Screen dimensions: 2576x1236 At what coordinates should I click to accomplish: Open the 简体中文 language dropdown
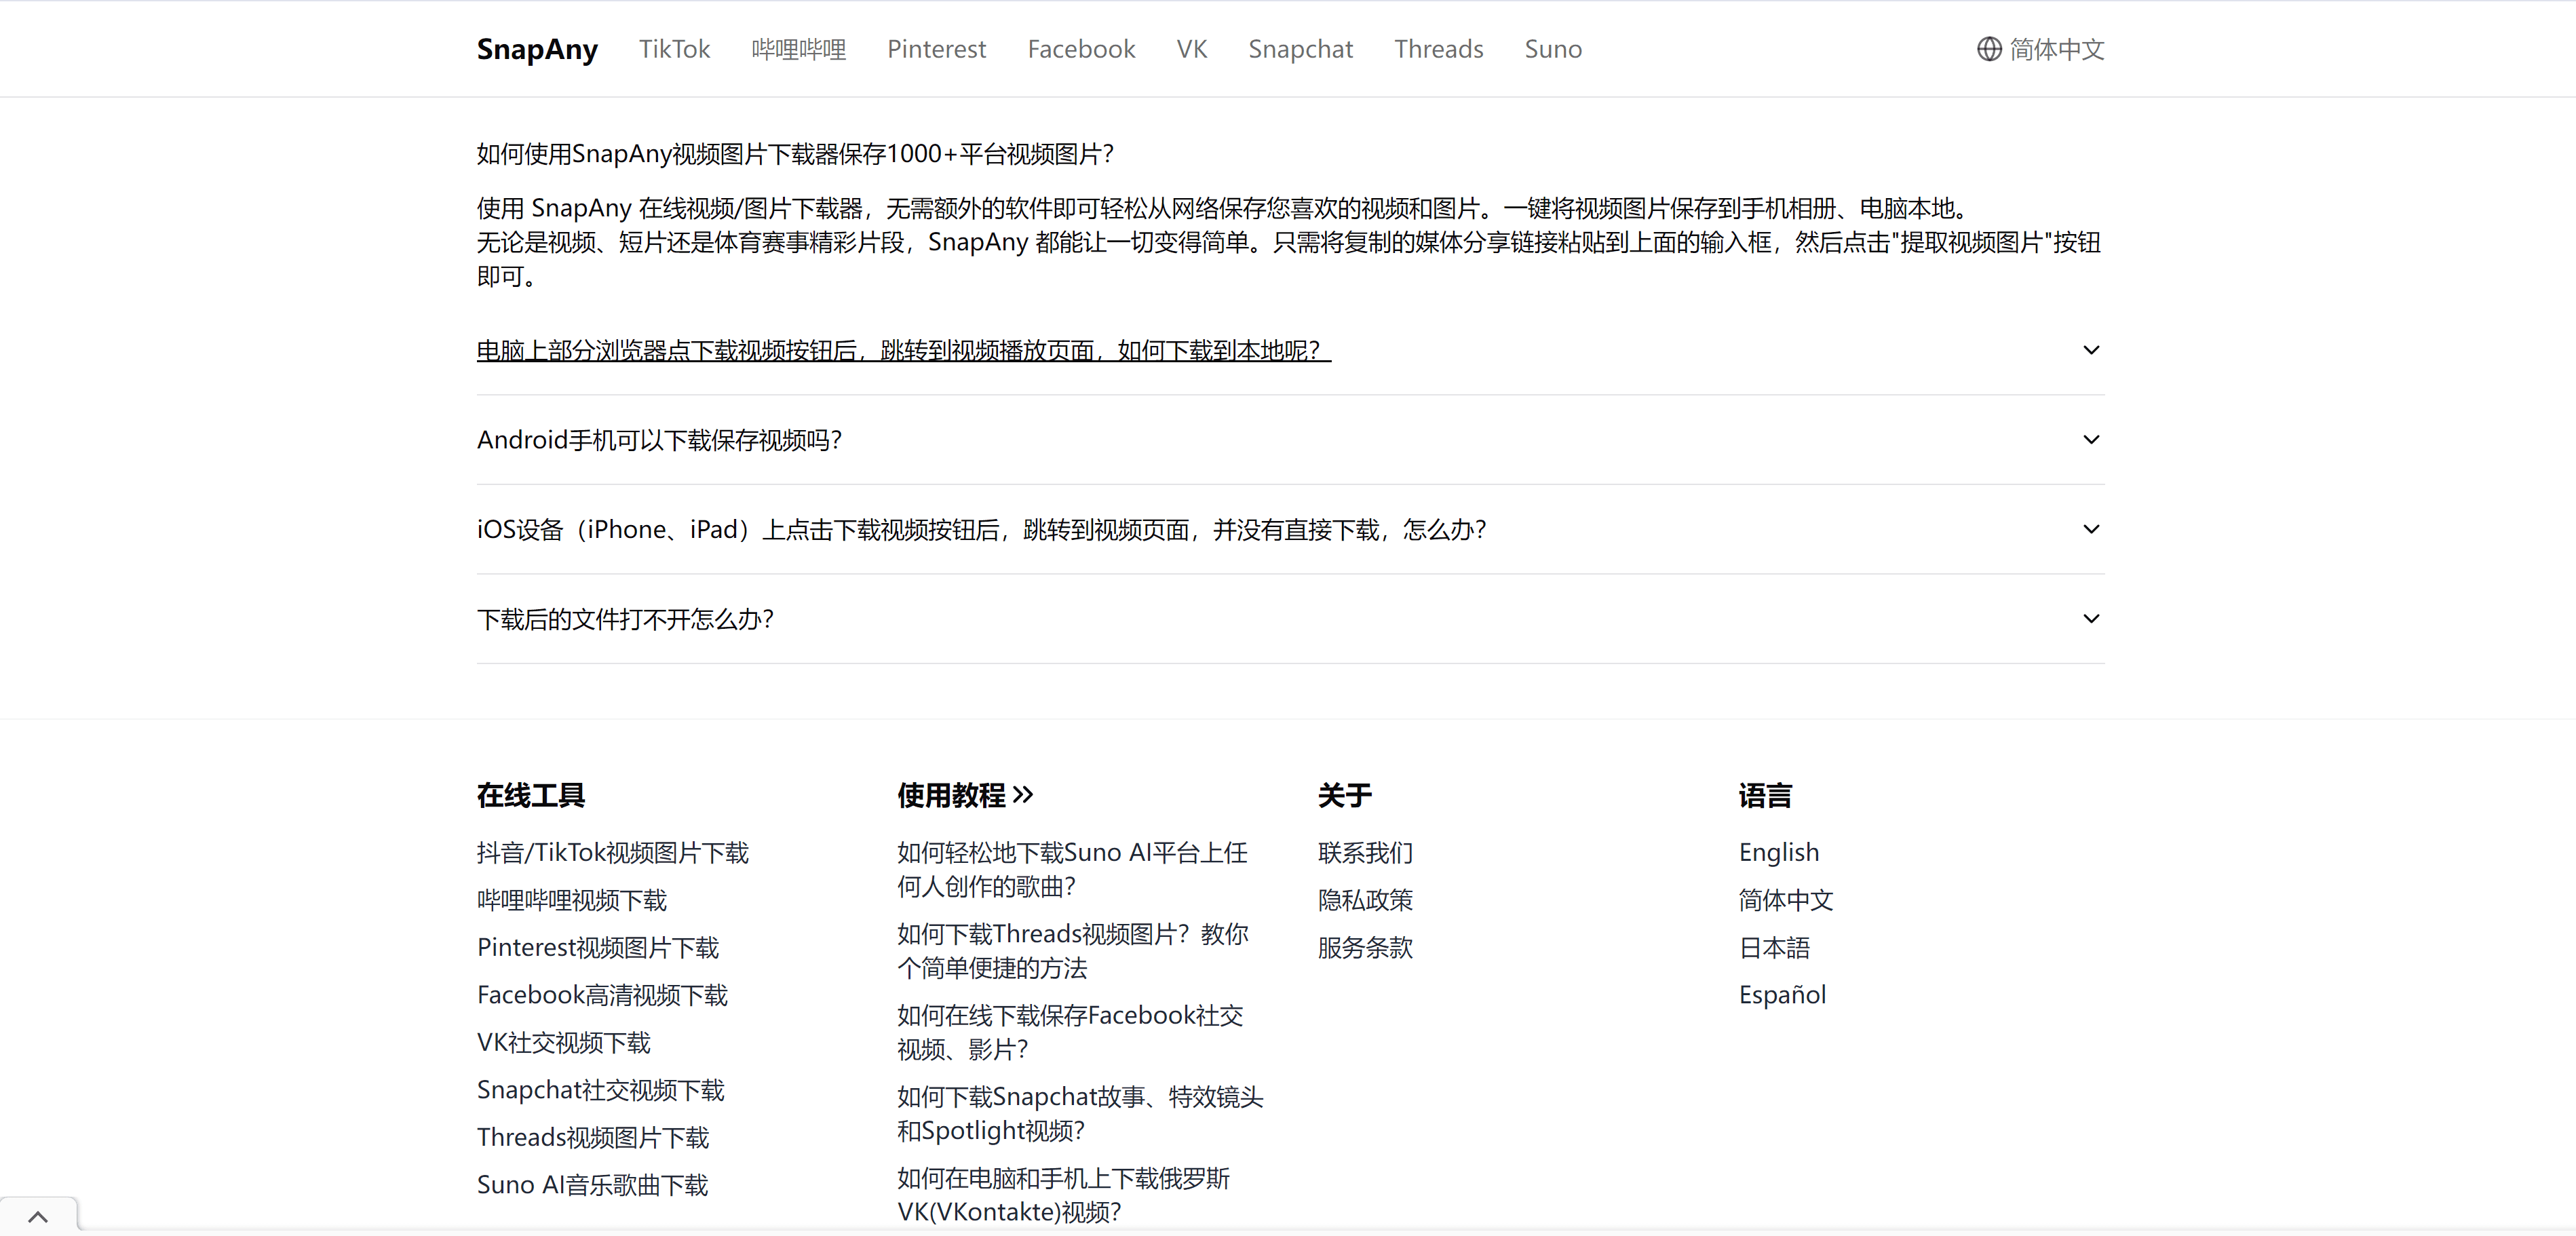point(2056,49)
